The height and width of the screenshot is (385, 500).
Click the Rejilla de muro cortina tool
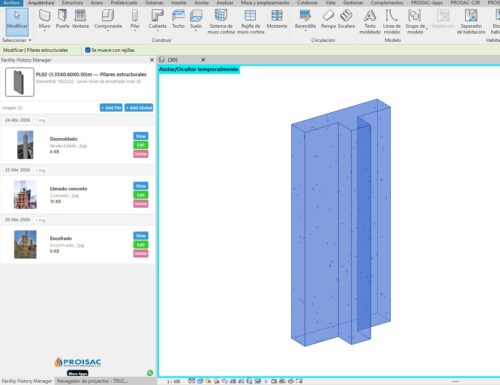click(250, 22)
